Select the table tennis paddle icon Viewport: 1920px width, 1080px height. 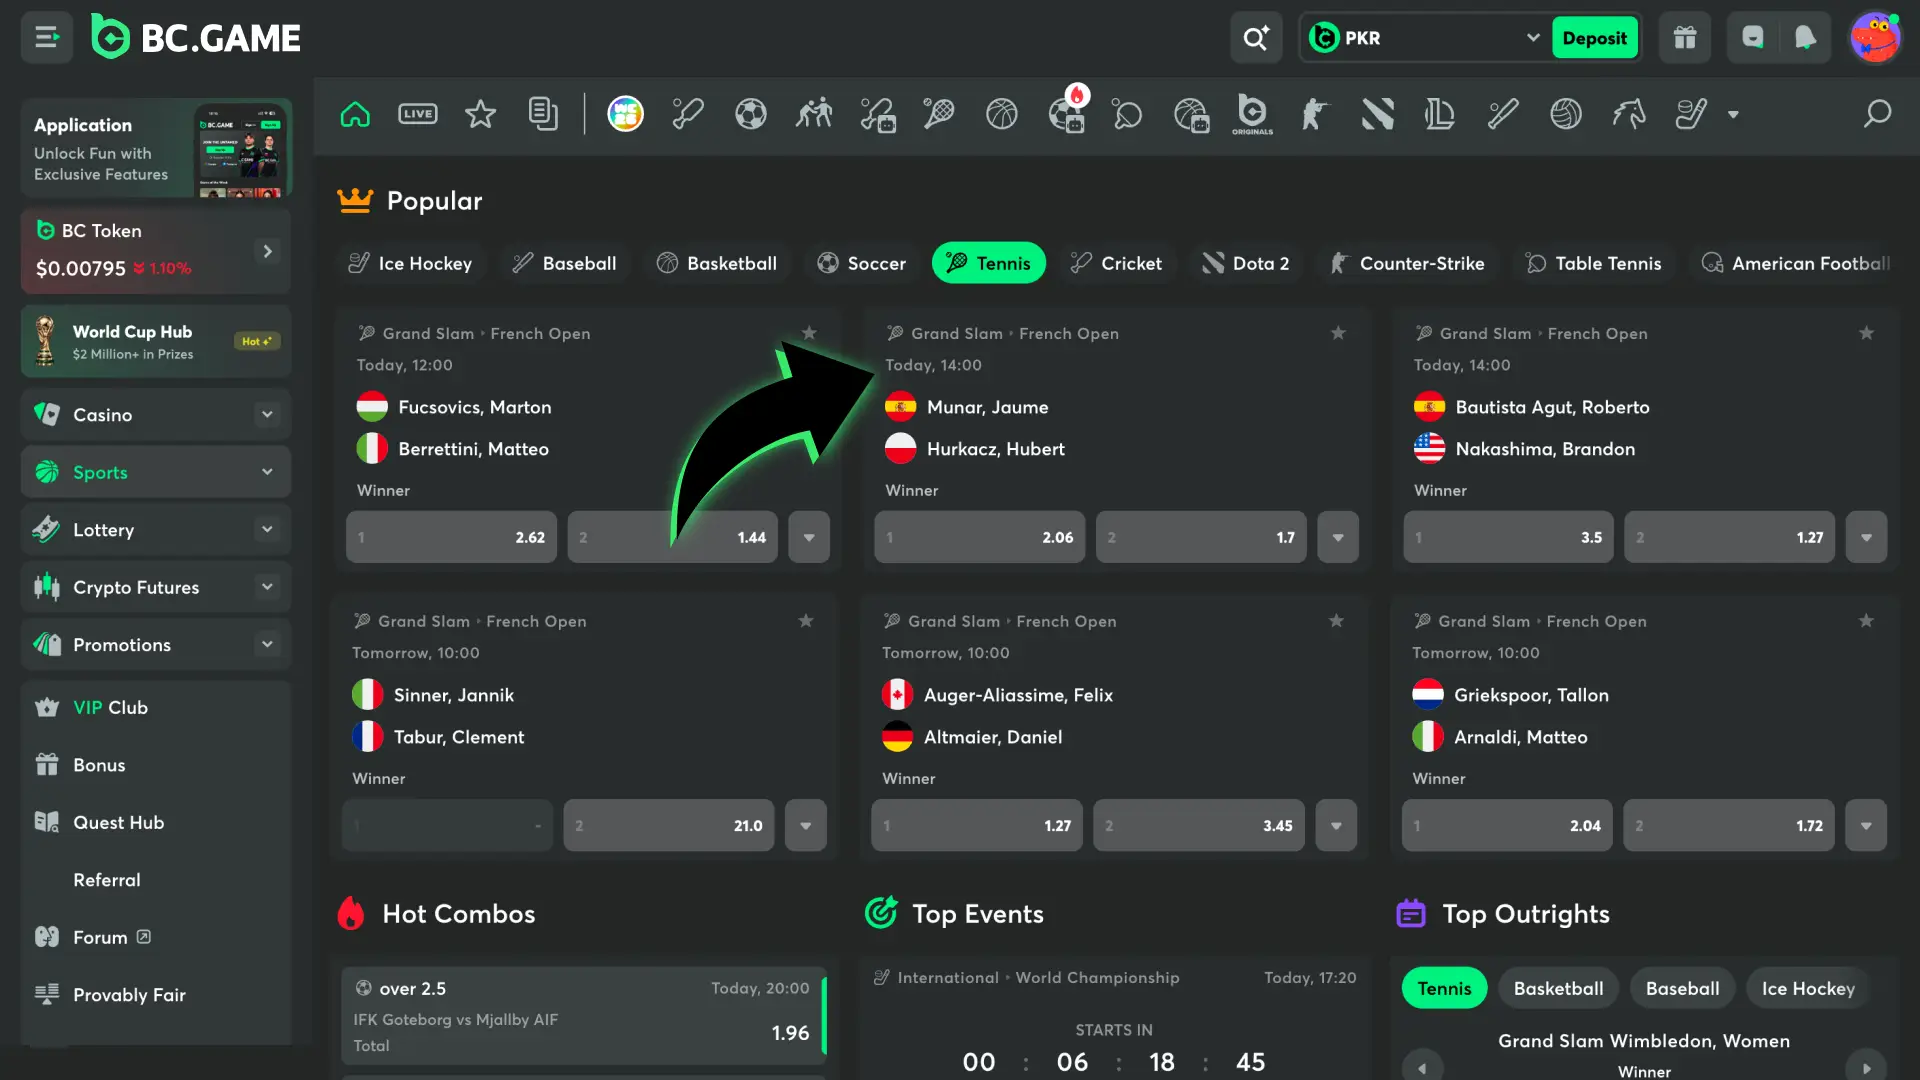1127,114
